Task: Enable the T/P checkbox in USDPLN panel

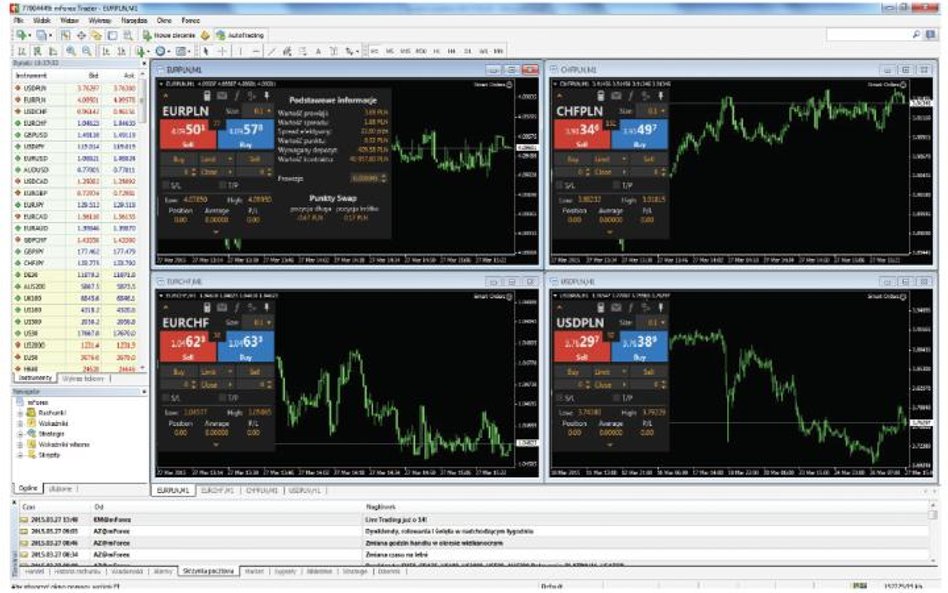Action: (615, 398)
